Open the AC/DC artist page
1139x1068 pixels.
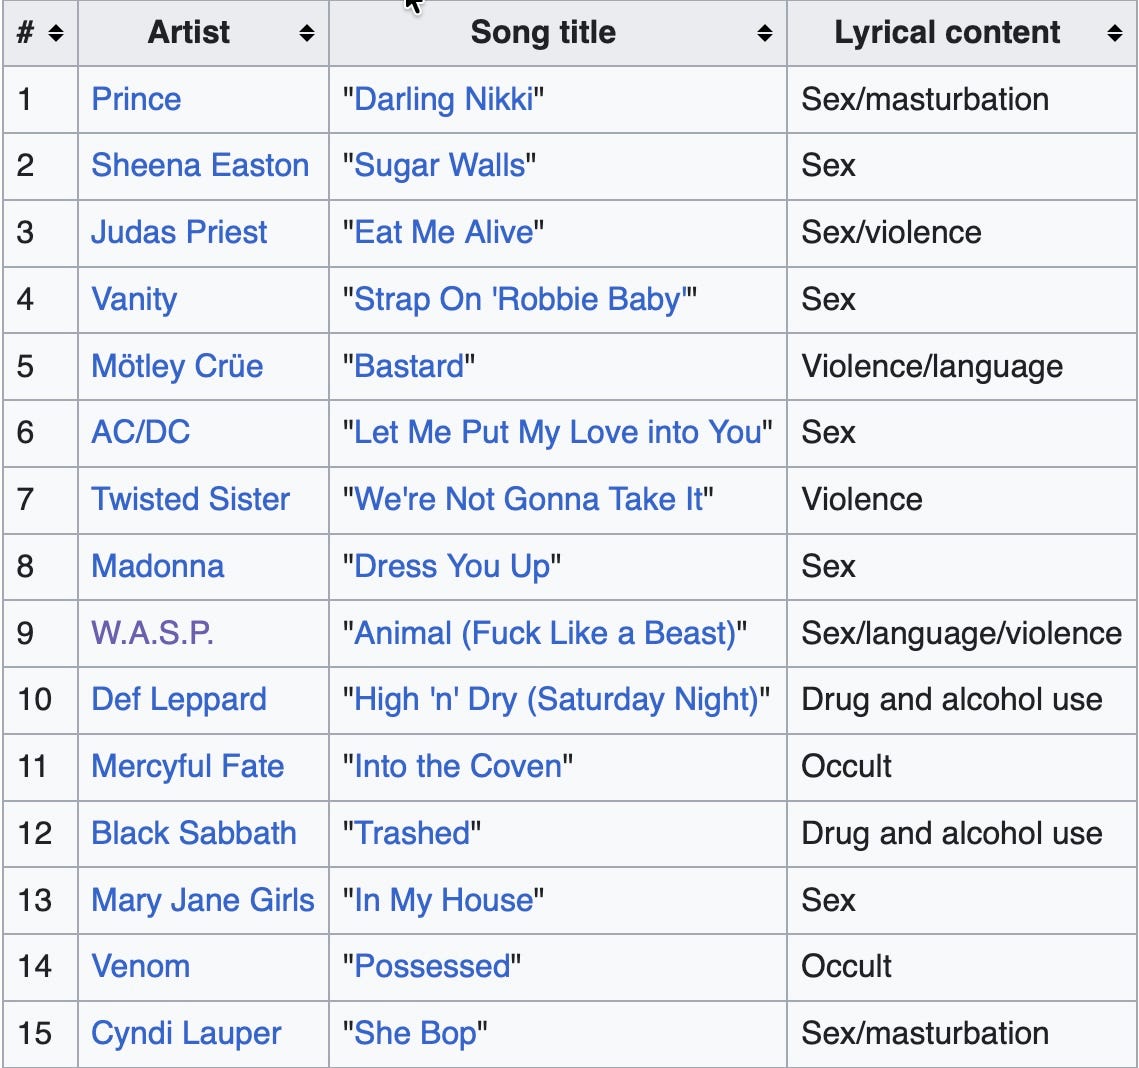click(x=140, y=432)
